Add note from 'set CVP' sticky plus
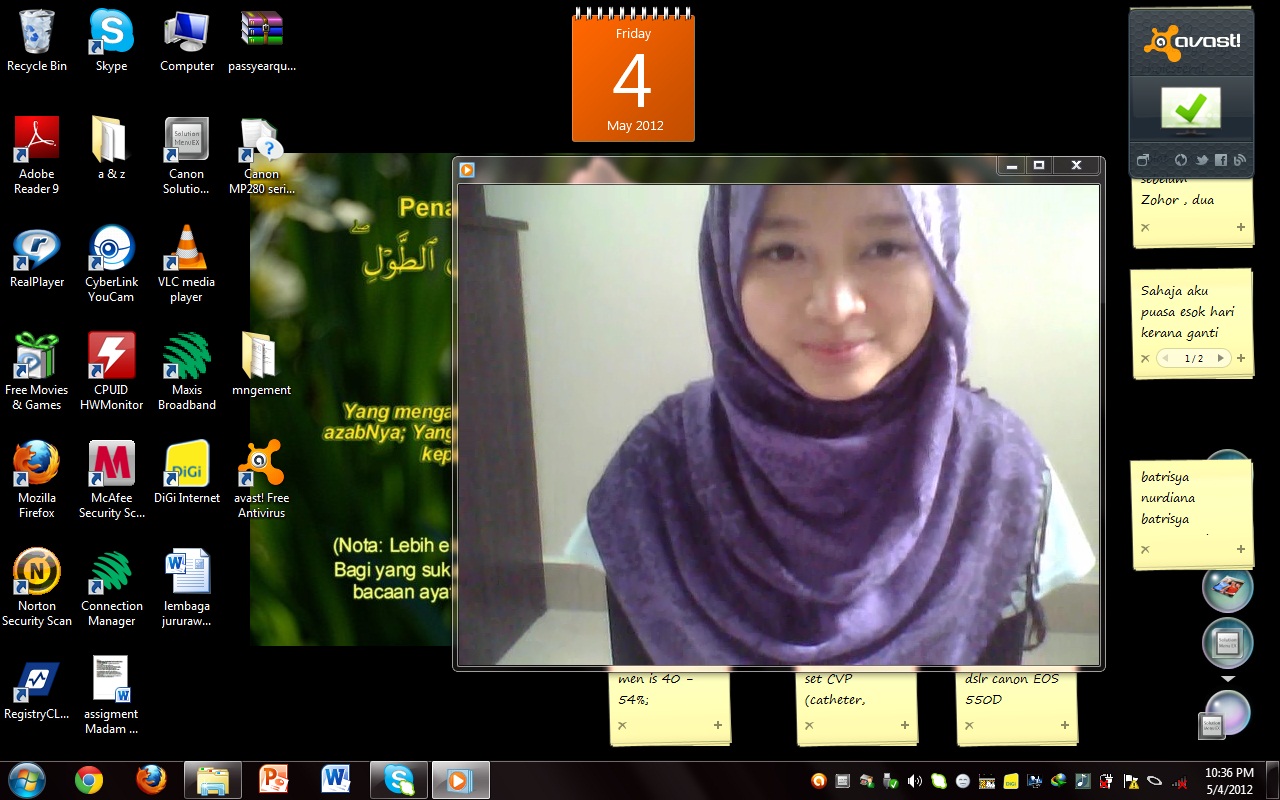This screenshot has width=1280, height=800. pyautogui.click(x=905, y=725)
